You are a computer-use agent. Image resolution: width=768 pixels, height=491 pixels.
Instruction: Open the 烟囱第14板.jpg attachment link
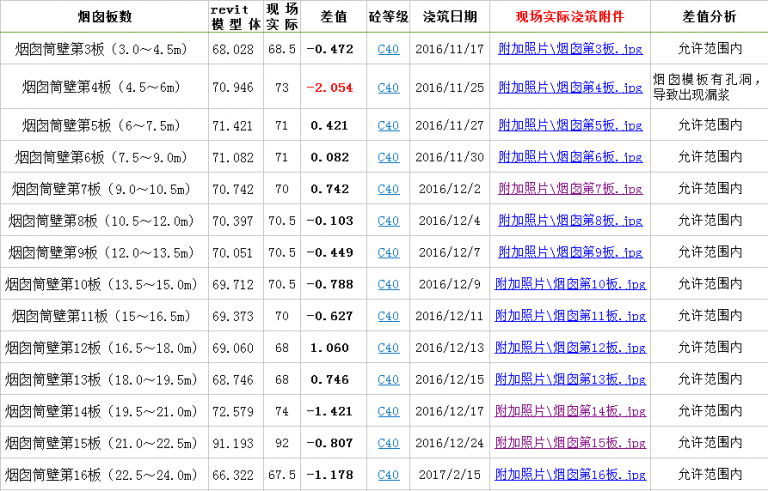(570, 411)
